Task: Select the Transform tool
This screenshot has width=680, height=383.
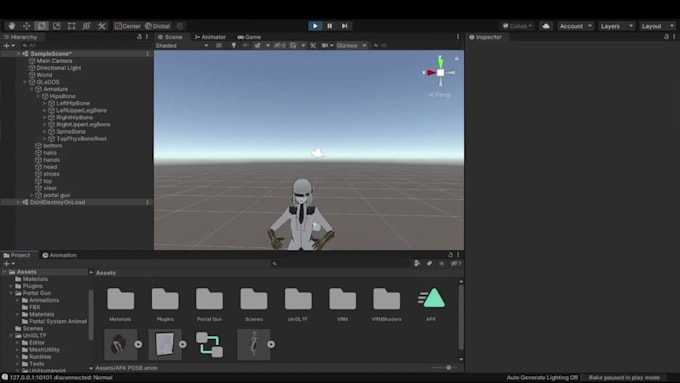Action: (86, 26)
